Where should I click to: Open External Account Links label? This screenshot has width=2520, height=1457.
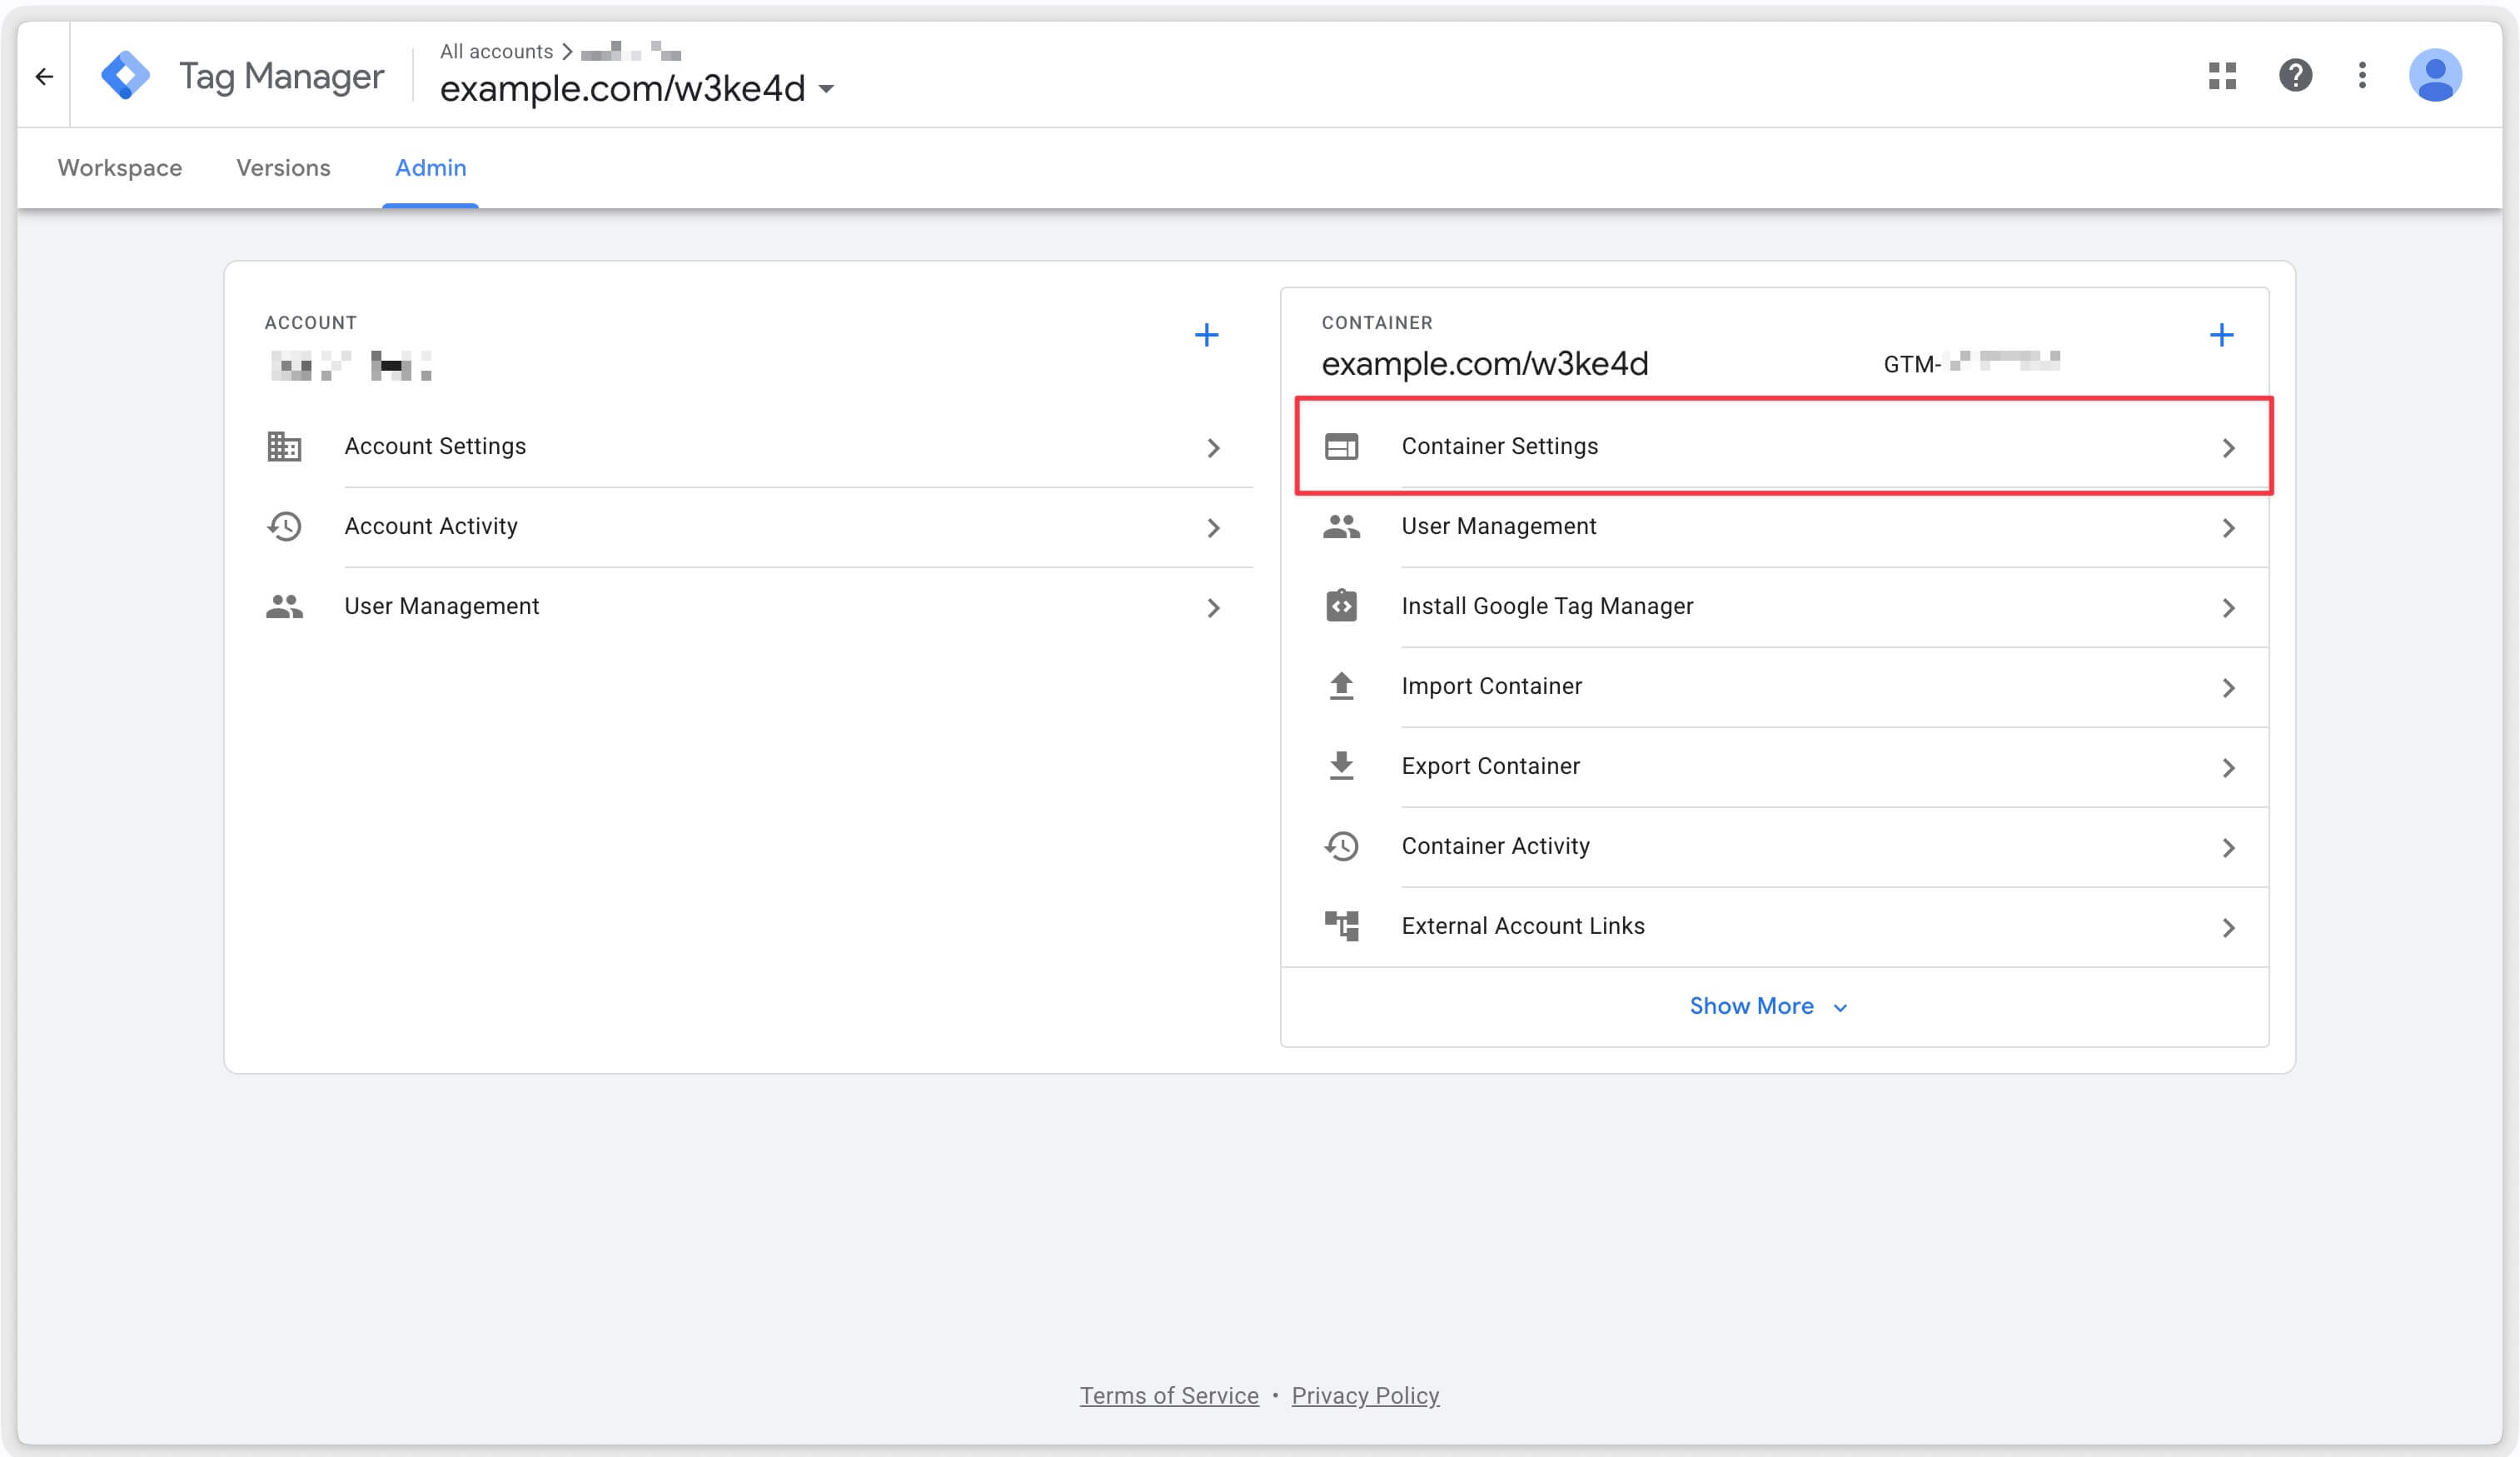(x=1522, y=926)
